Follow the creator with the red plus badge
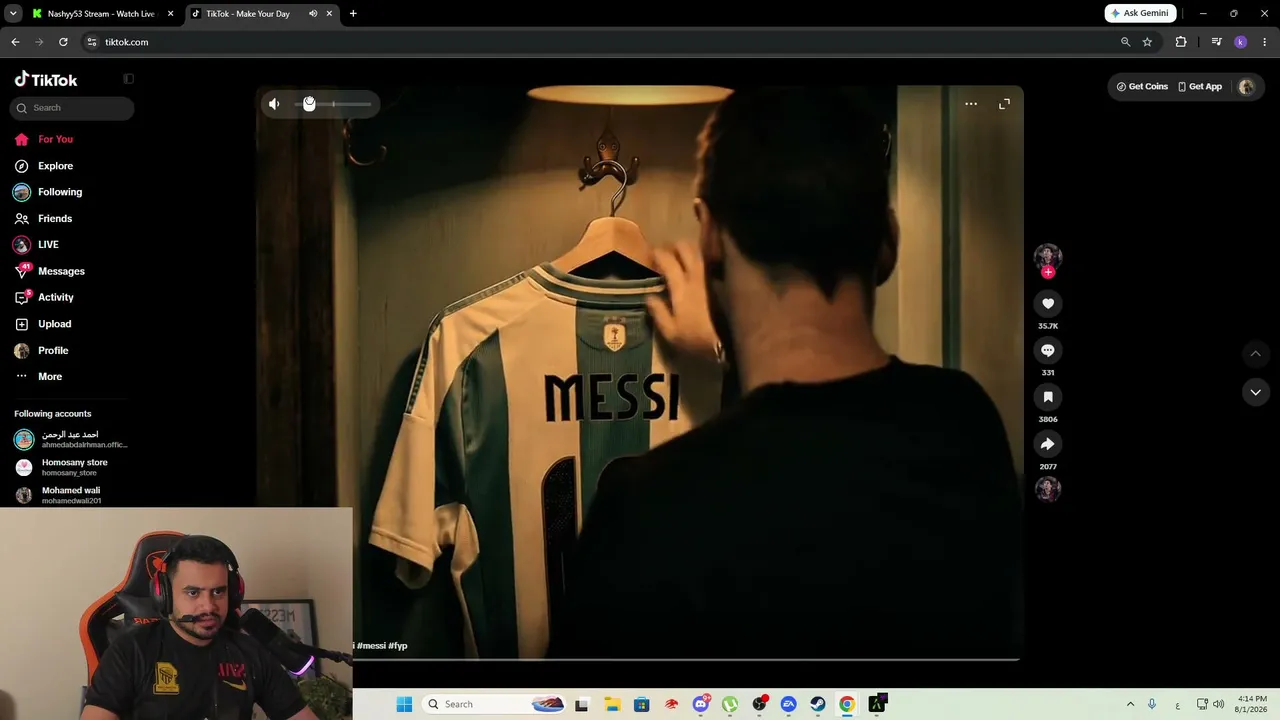The width and height of the screenshot is (1280, 720). (1048, 272)
